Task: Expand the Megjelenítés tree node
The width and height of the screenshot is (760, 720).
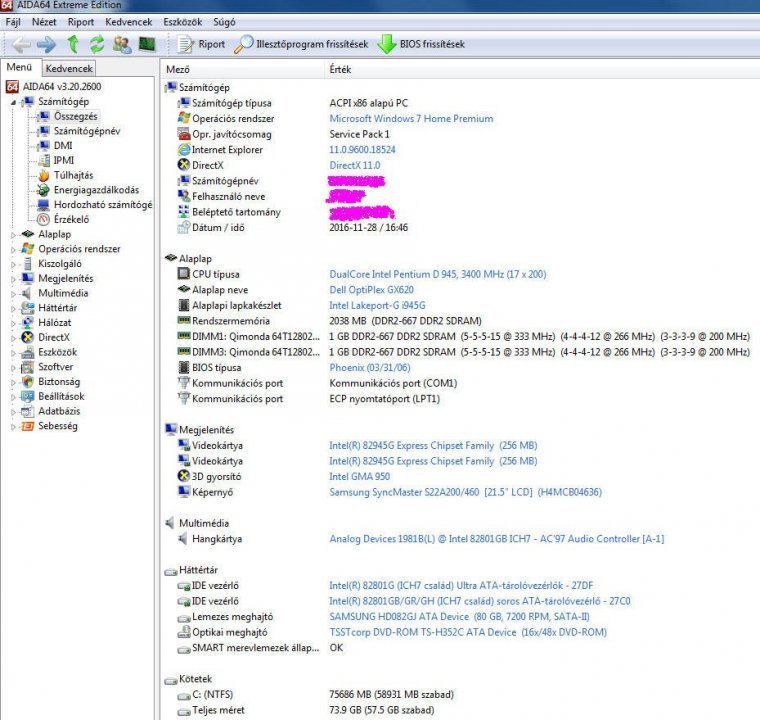Action: point(14,279)
